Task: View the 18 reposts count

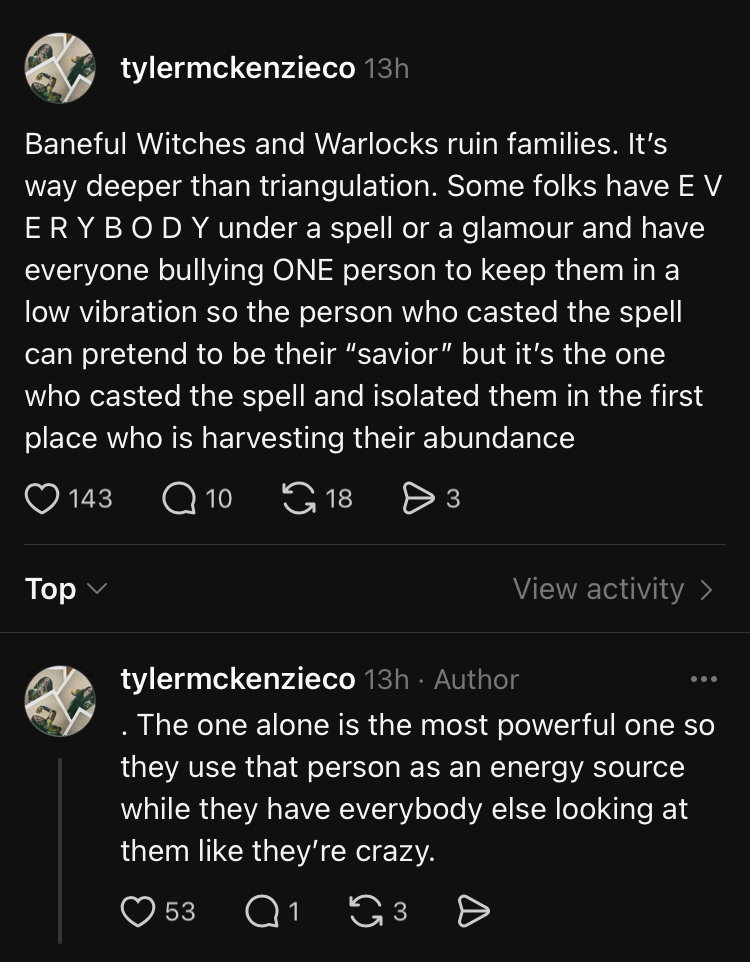Action: pyautogui.click(x=339, y=497)
